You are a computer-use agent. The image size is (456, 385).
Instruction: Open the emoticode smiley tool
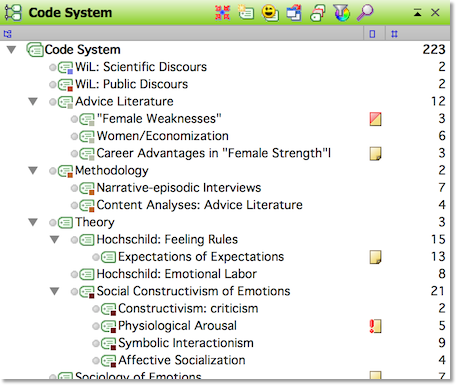[x=270, y=13]
